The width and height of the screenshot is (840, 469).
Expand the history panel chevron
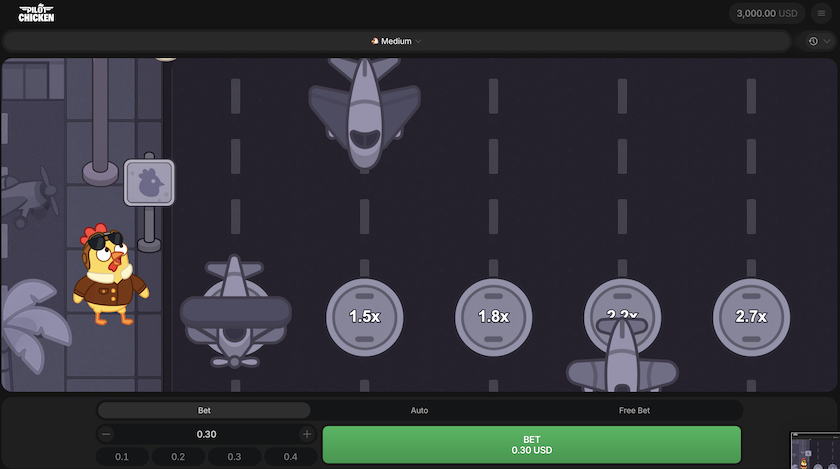pos(827,41)
